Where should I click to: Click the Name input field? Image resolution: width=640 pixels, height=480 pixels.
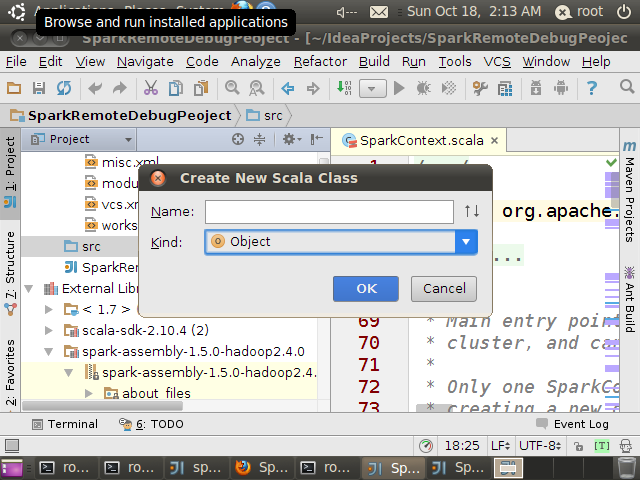coord(329,211)
